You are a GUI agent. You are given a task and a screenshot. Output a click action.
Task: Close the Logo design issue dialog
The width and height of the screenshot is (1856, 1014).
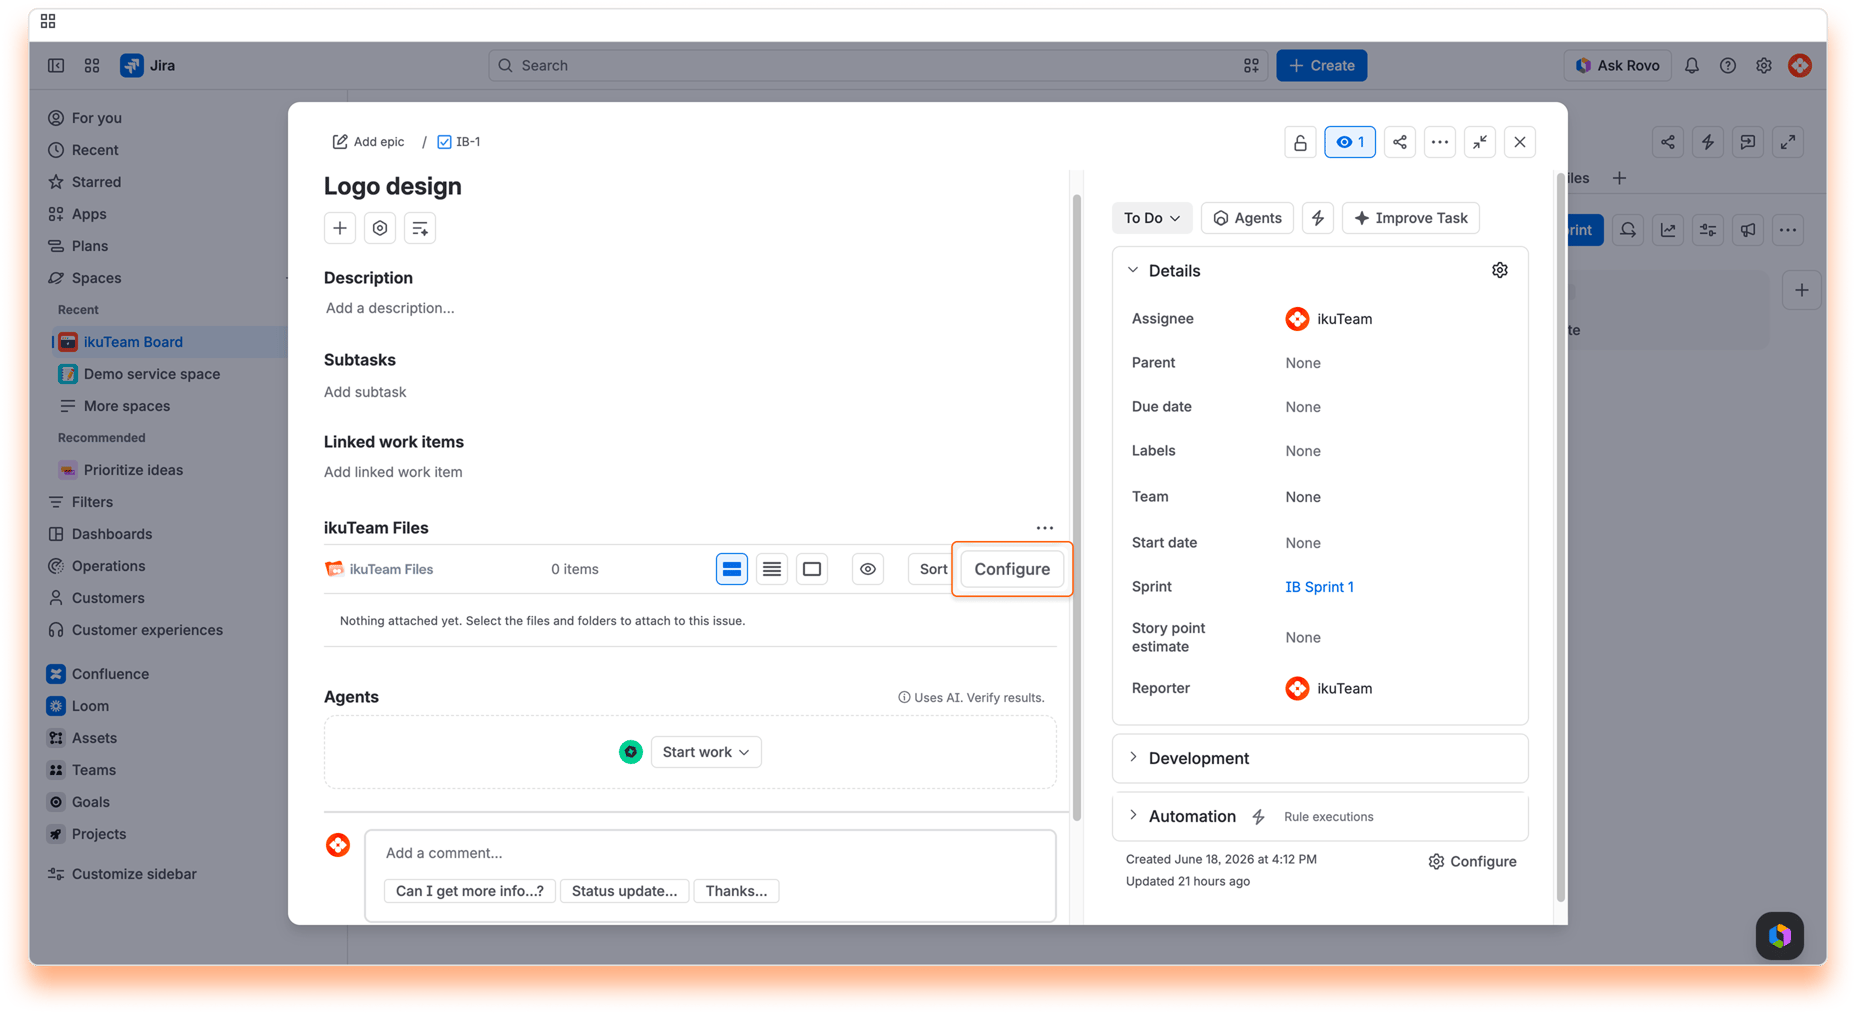click(1520, 142)
